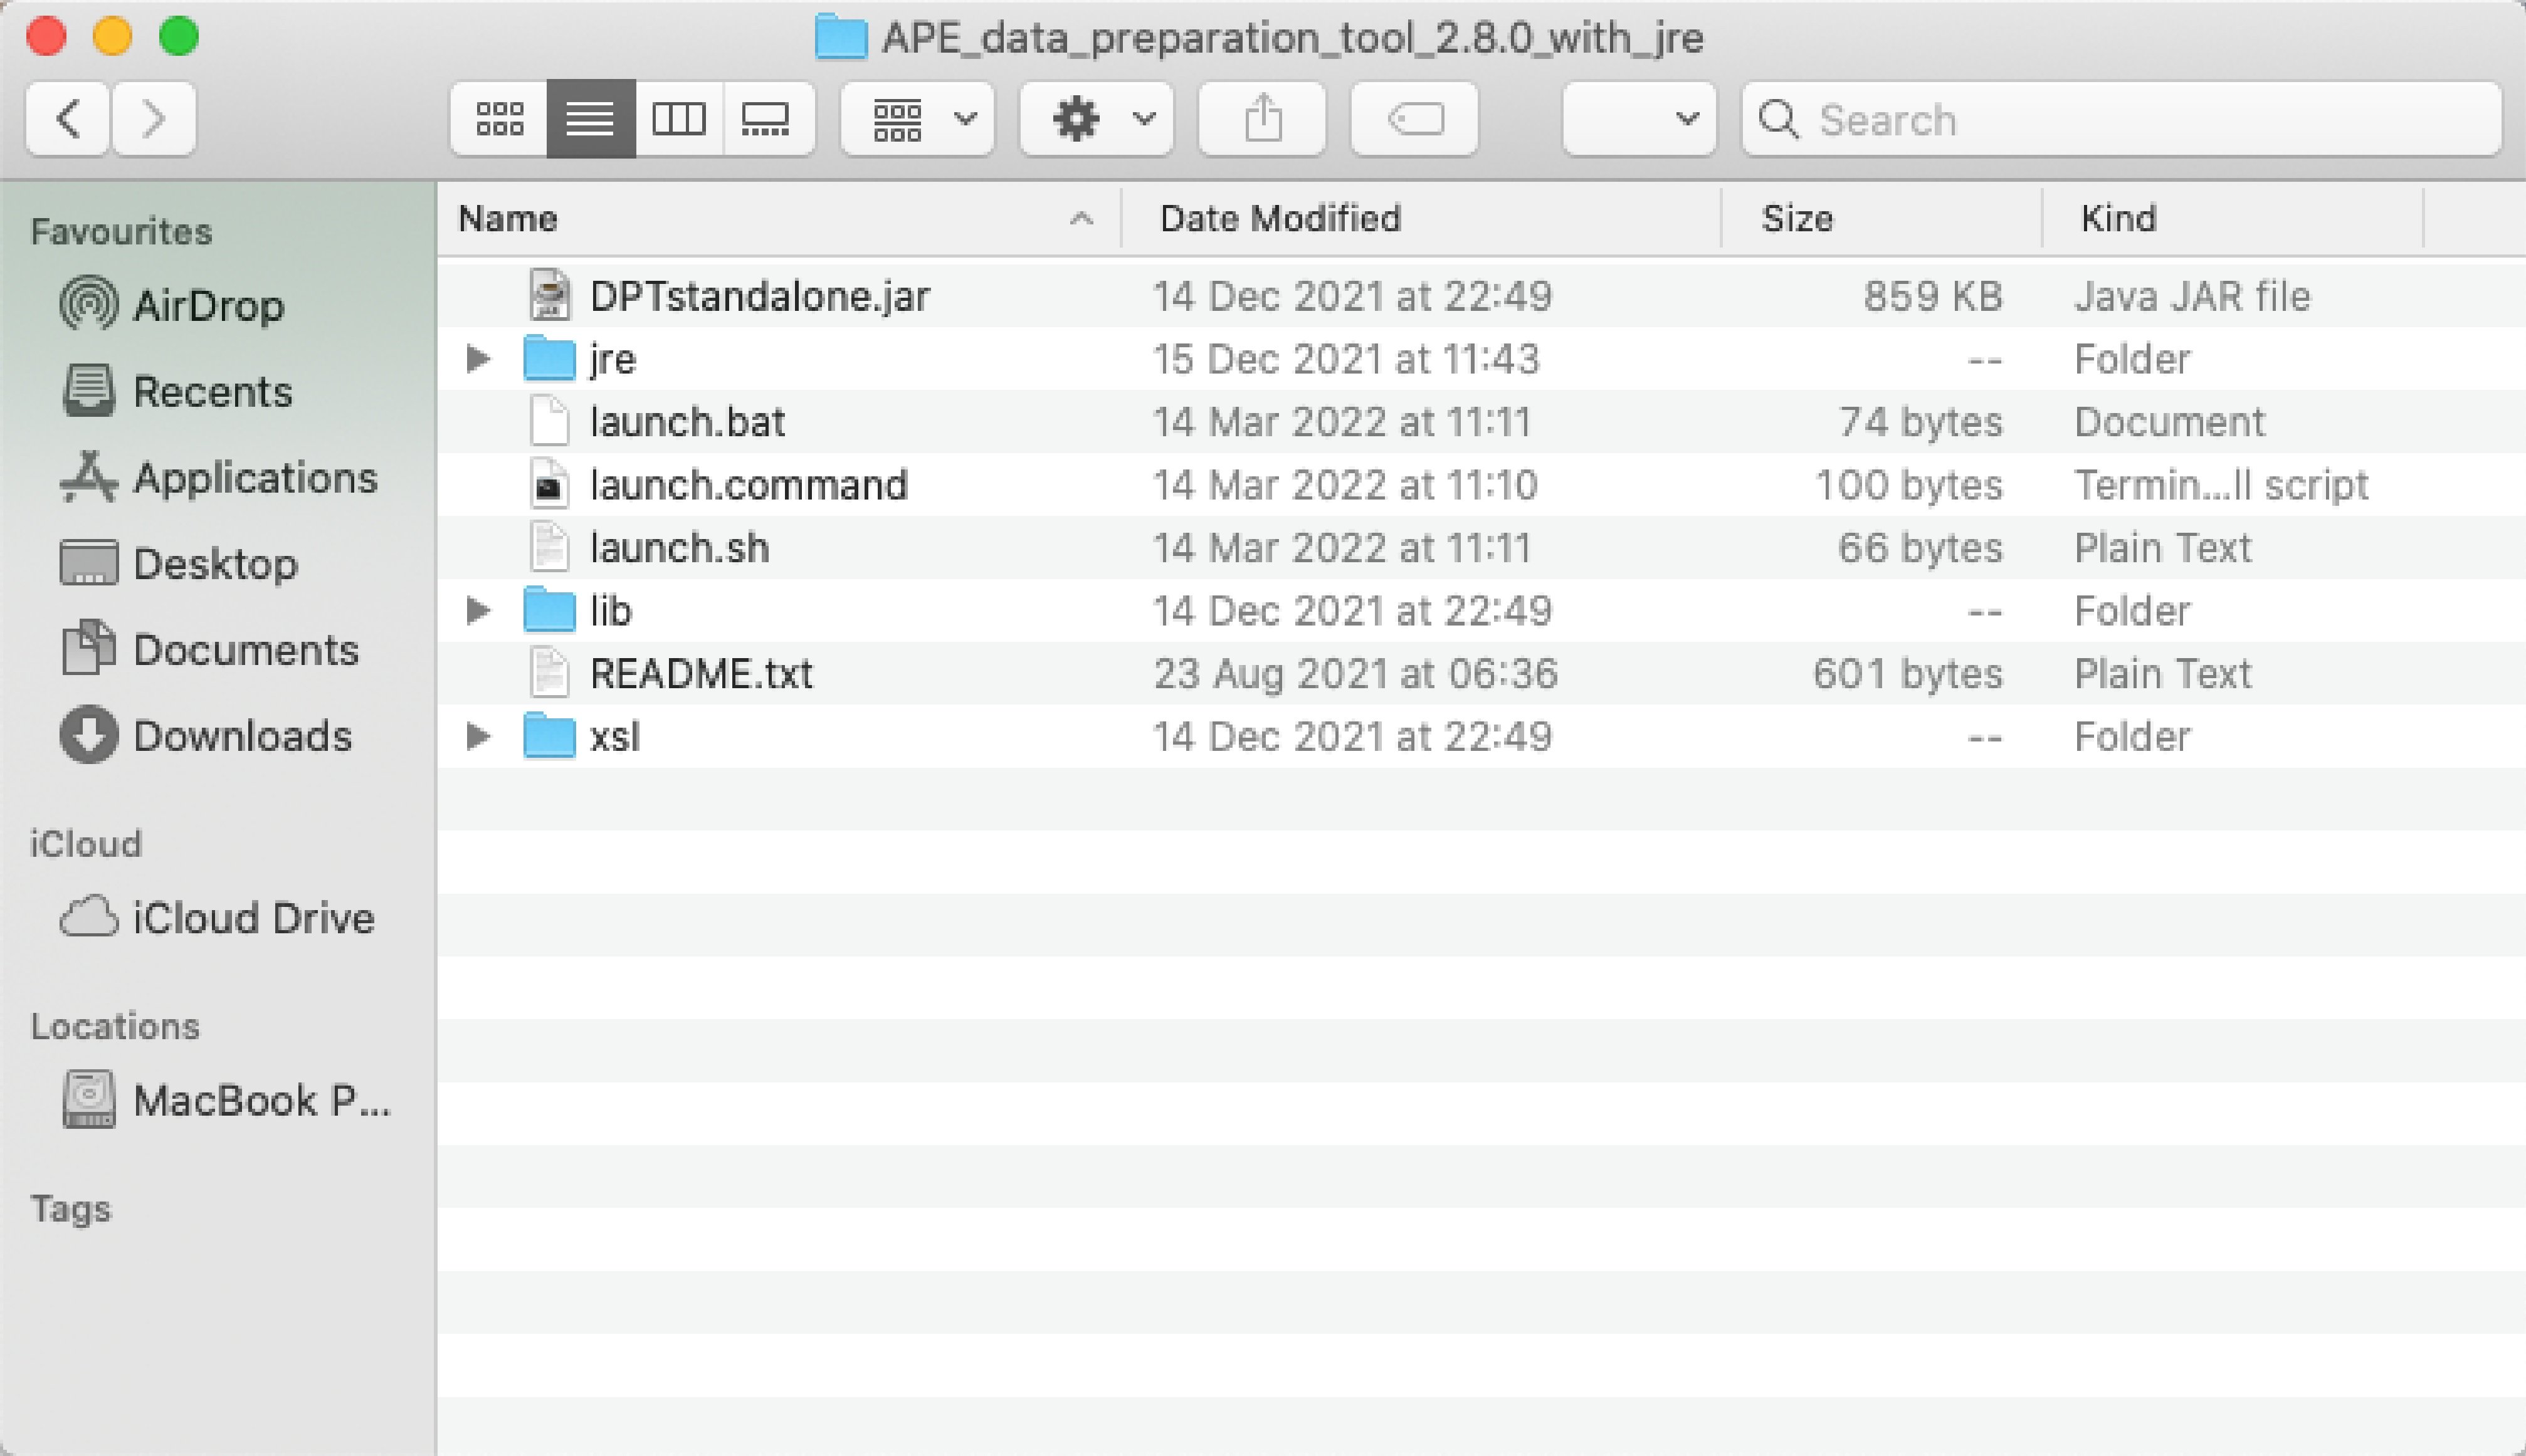
Task: Click the xsl folder name
Action: tap(614, 737)
